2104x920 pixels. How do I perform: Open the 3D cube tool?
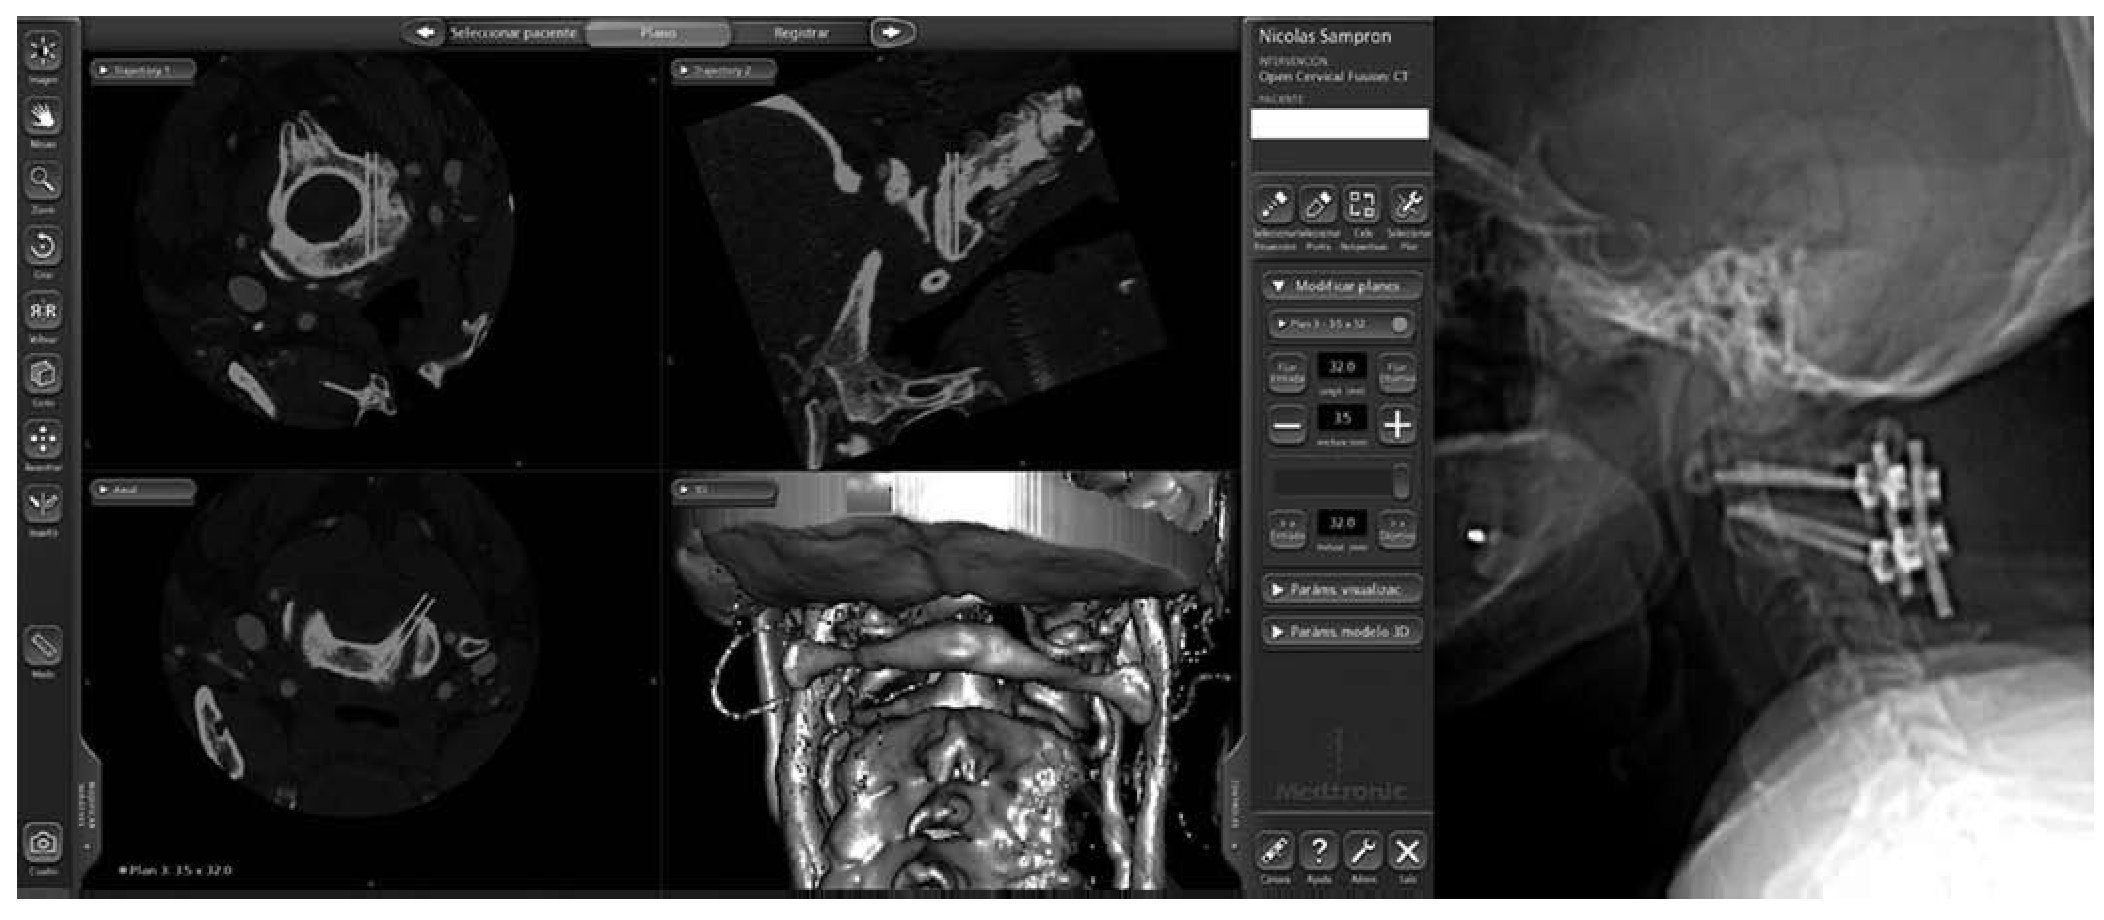click(43, 375)
